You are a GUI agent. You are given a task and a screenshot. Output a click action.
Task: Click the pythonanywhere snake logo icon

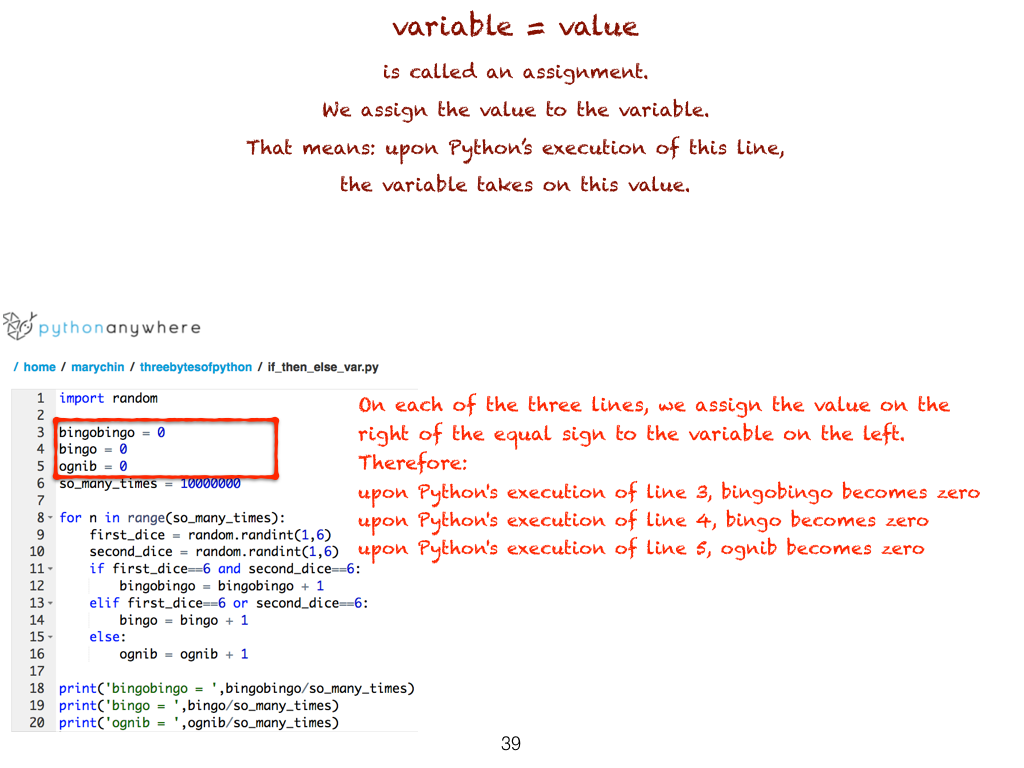(18, 326)
